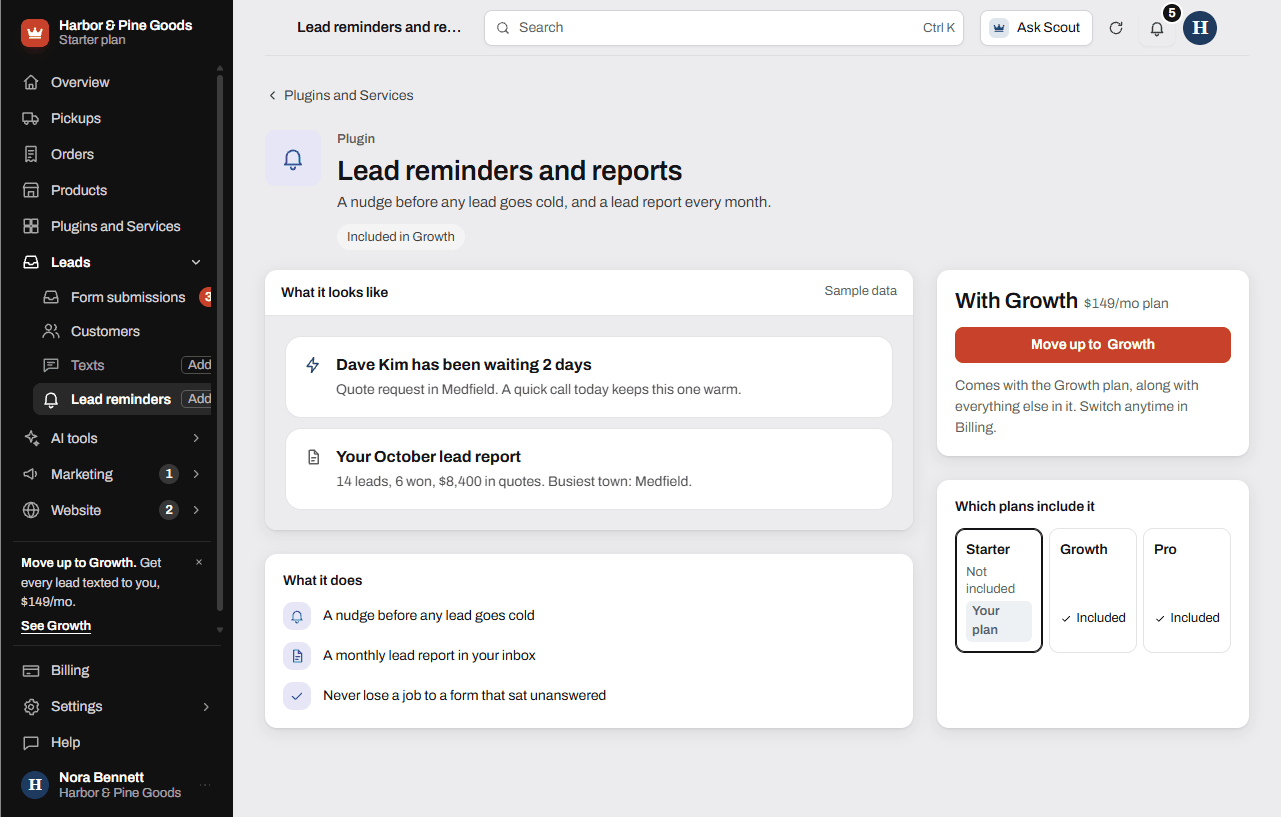Click the Sample data label
The image size is (1281, 817).
coord(861,291)
